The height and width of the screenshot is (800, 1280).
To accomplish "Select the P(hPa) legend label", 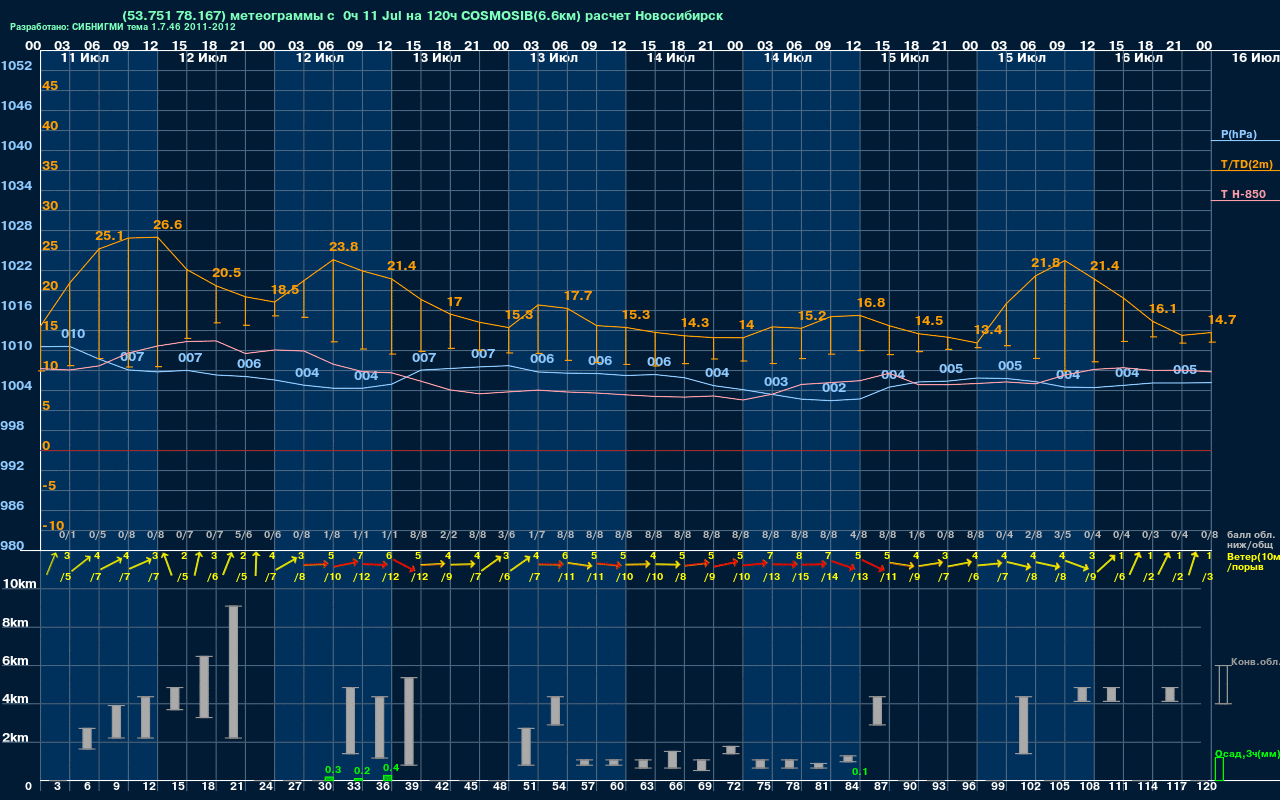I will click(x=1238, y=134).
